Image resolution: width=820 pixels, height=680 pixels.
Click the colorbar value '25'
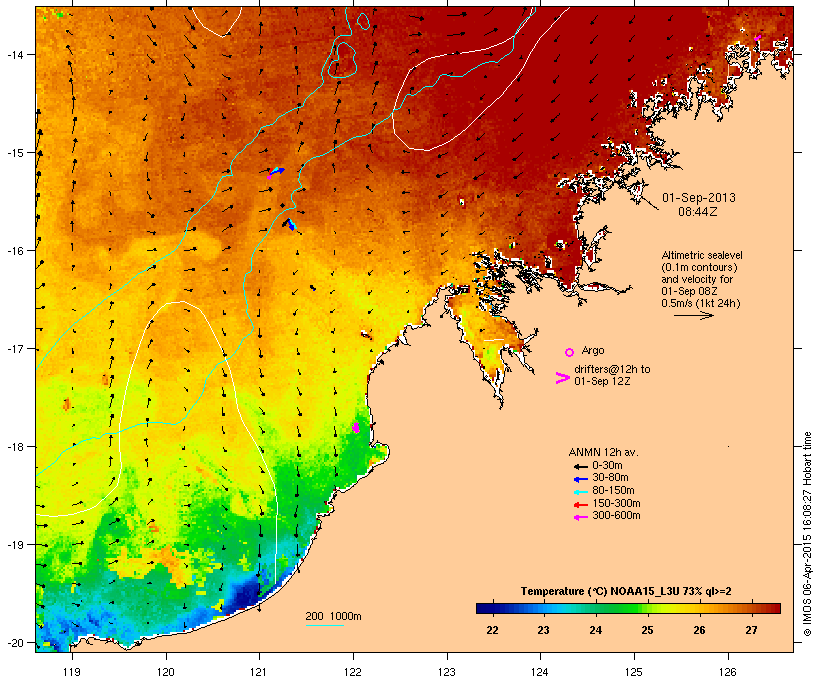tap(647, 630)
